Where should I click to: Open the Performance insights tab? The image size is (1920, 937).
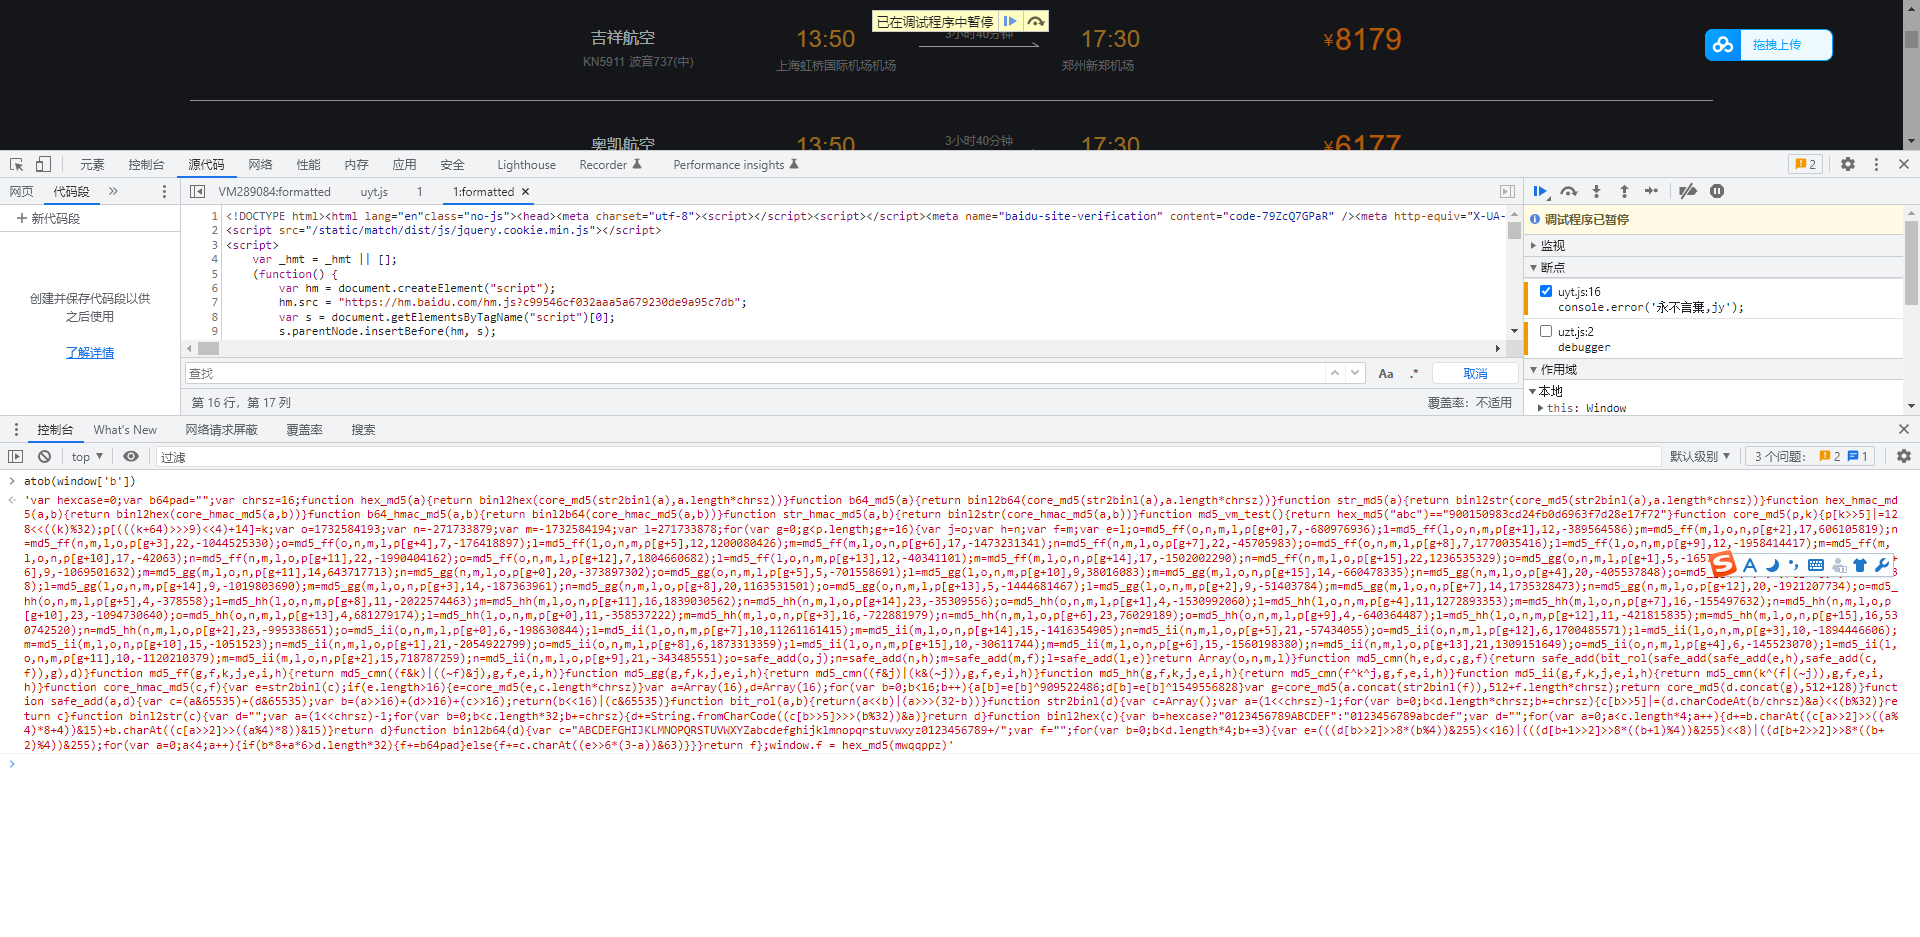point(736,164)
